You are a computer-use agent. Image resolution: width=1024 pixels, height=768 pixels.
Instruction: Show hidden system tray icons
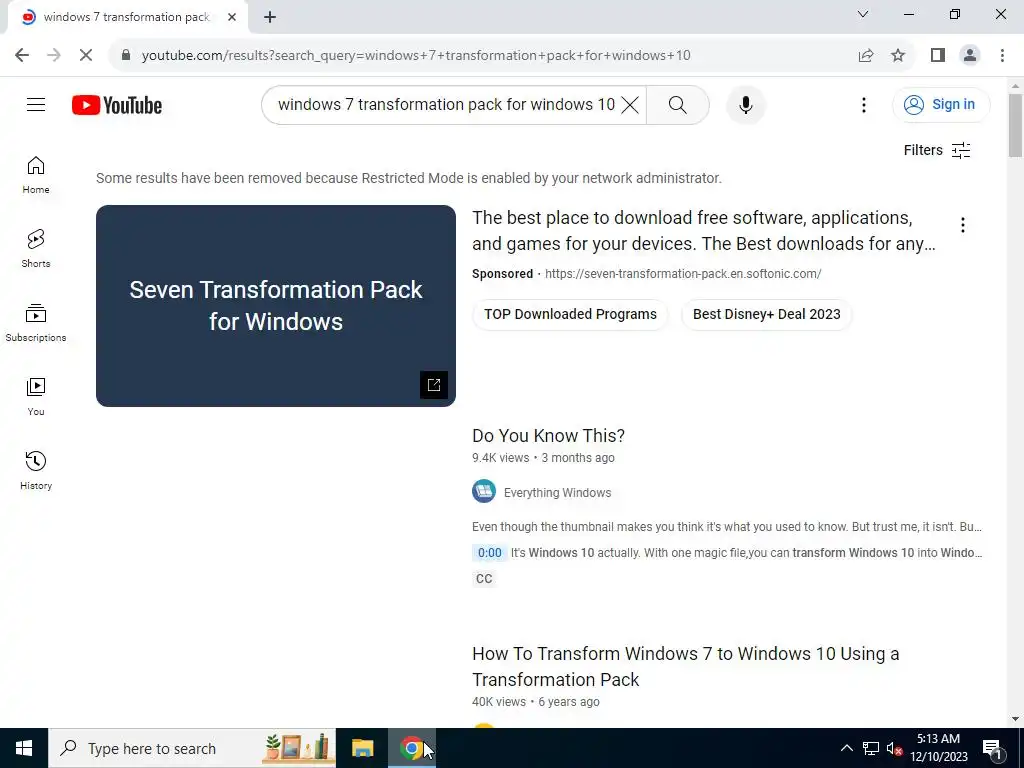coord(846,748)
